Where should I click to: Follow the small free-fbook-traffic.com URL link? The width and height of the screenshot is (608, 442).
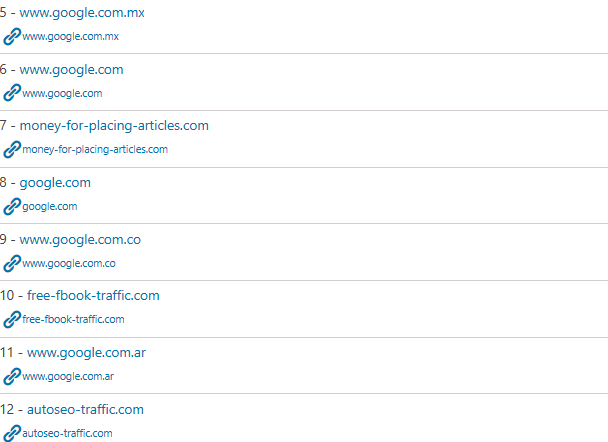click(x=73, y=319)
